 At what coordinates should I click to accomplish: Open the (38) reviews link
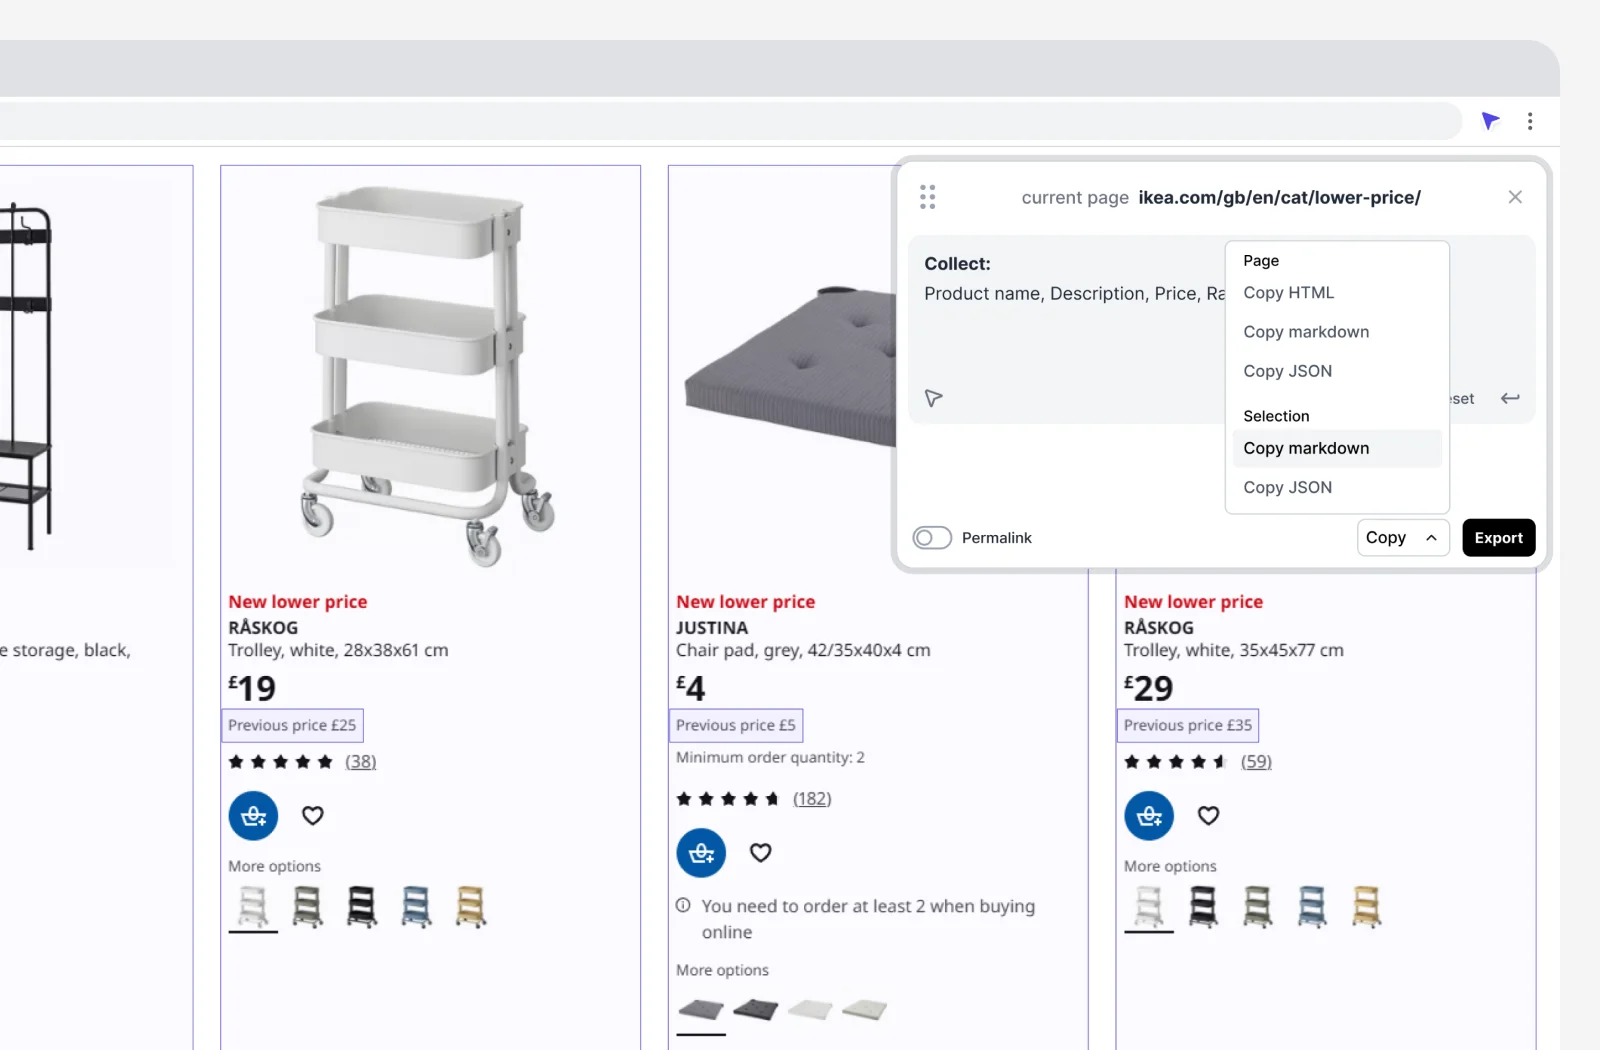[x=361, y=762]
